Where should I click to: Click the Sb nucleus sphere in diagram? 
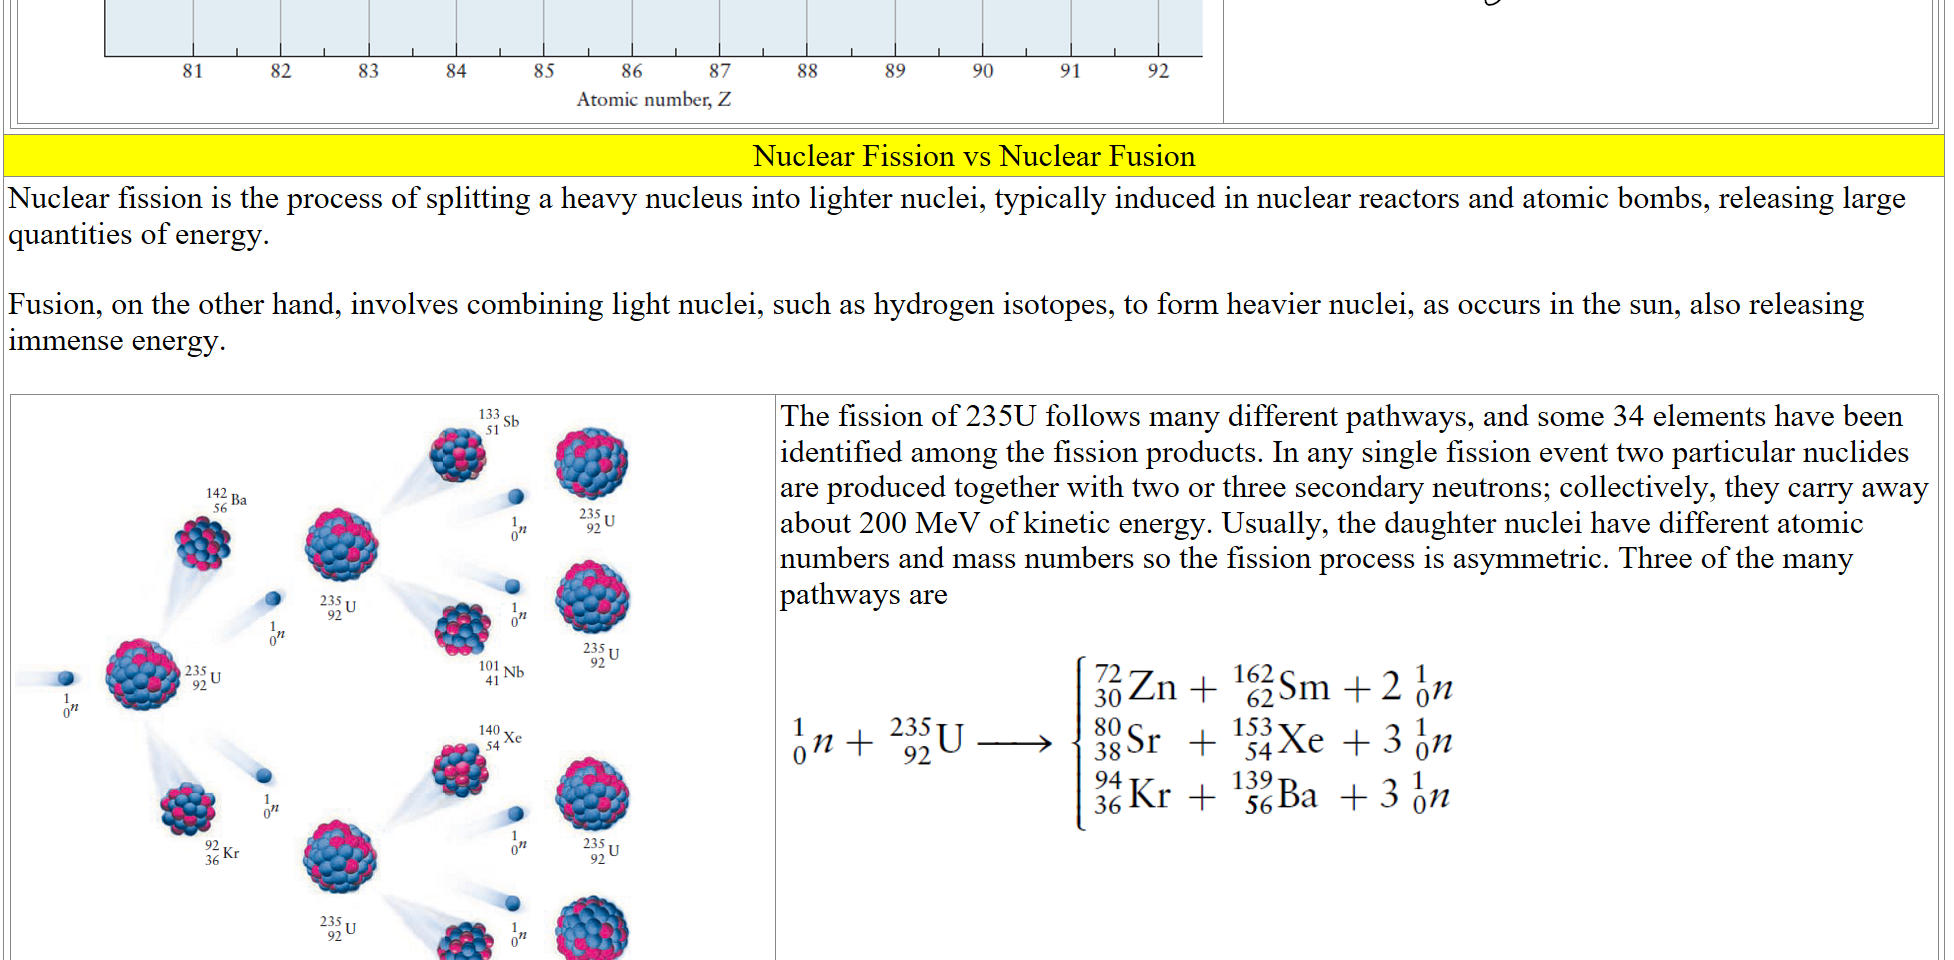point(458,455)
